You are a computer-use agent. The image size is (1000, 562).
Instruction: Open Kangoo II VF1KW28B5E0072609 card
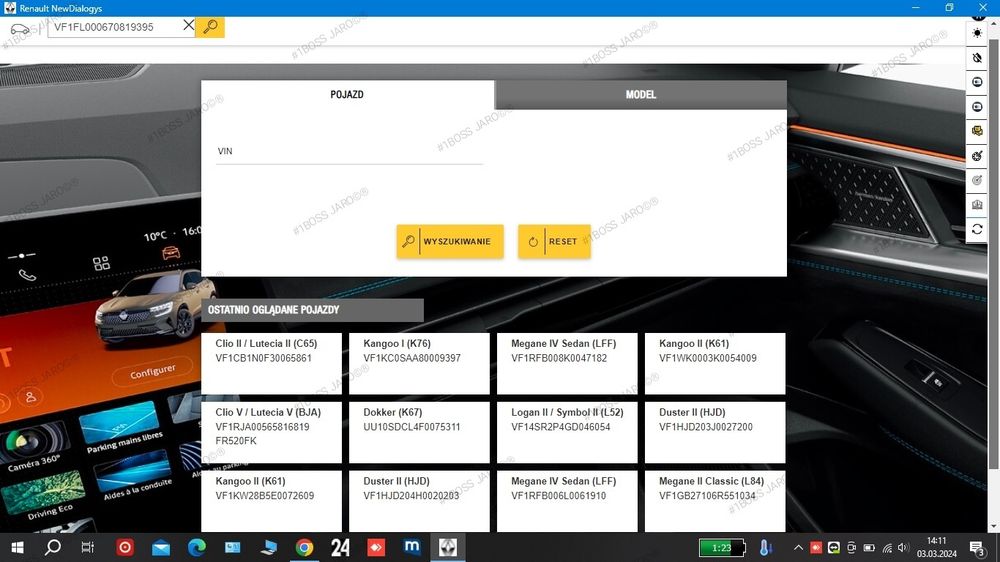click(272, 501)
